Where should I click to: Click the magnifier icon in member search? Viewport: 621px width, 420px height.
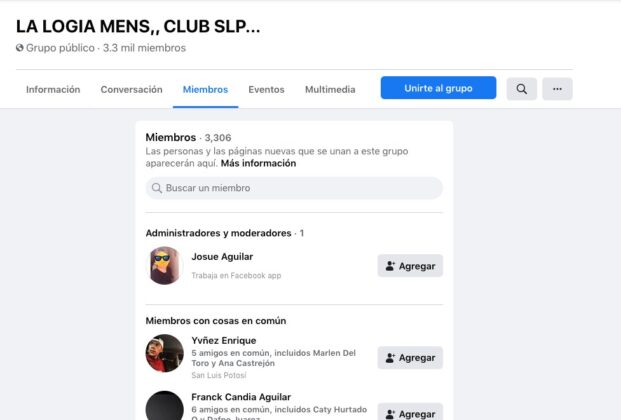[x=157, y=188]
